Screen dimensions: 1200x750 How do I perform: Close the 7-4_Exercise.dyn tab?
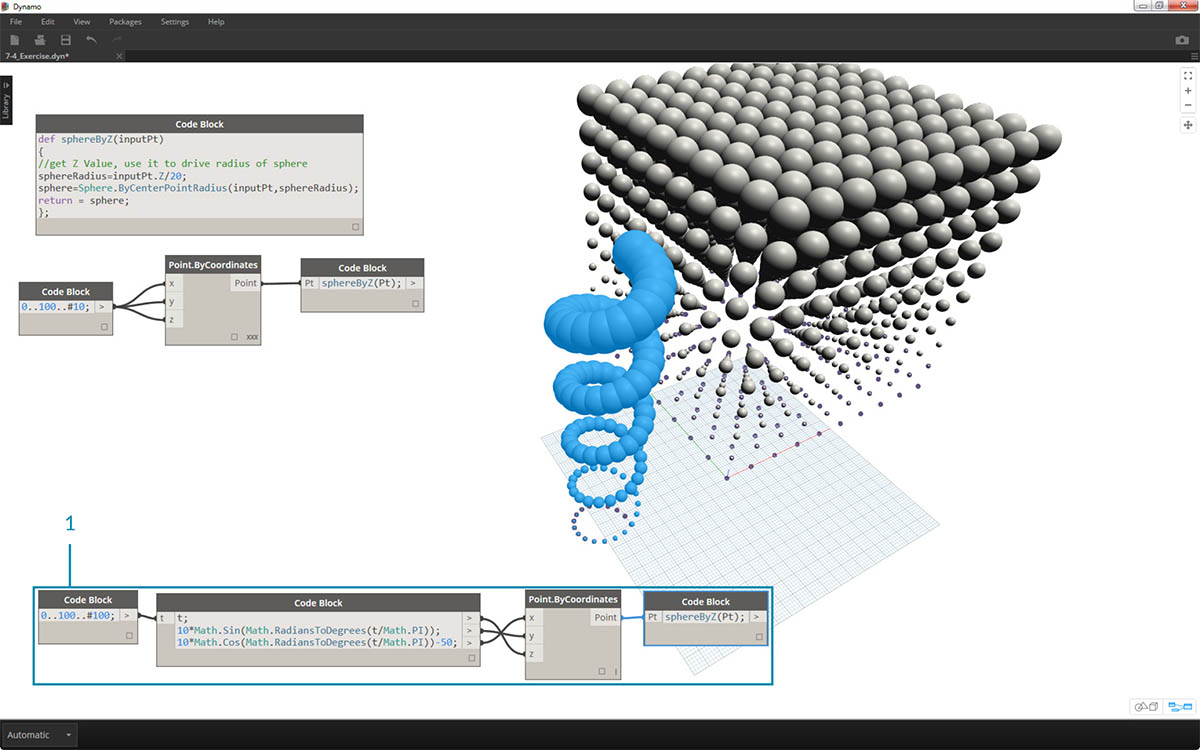point(119,56)
